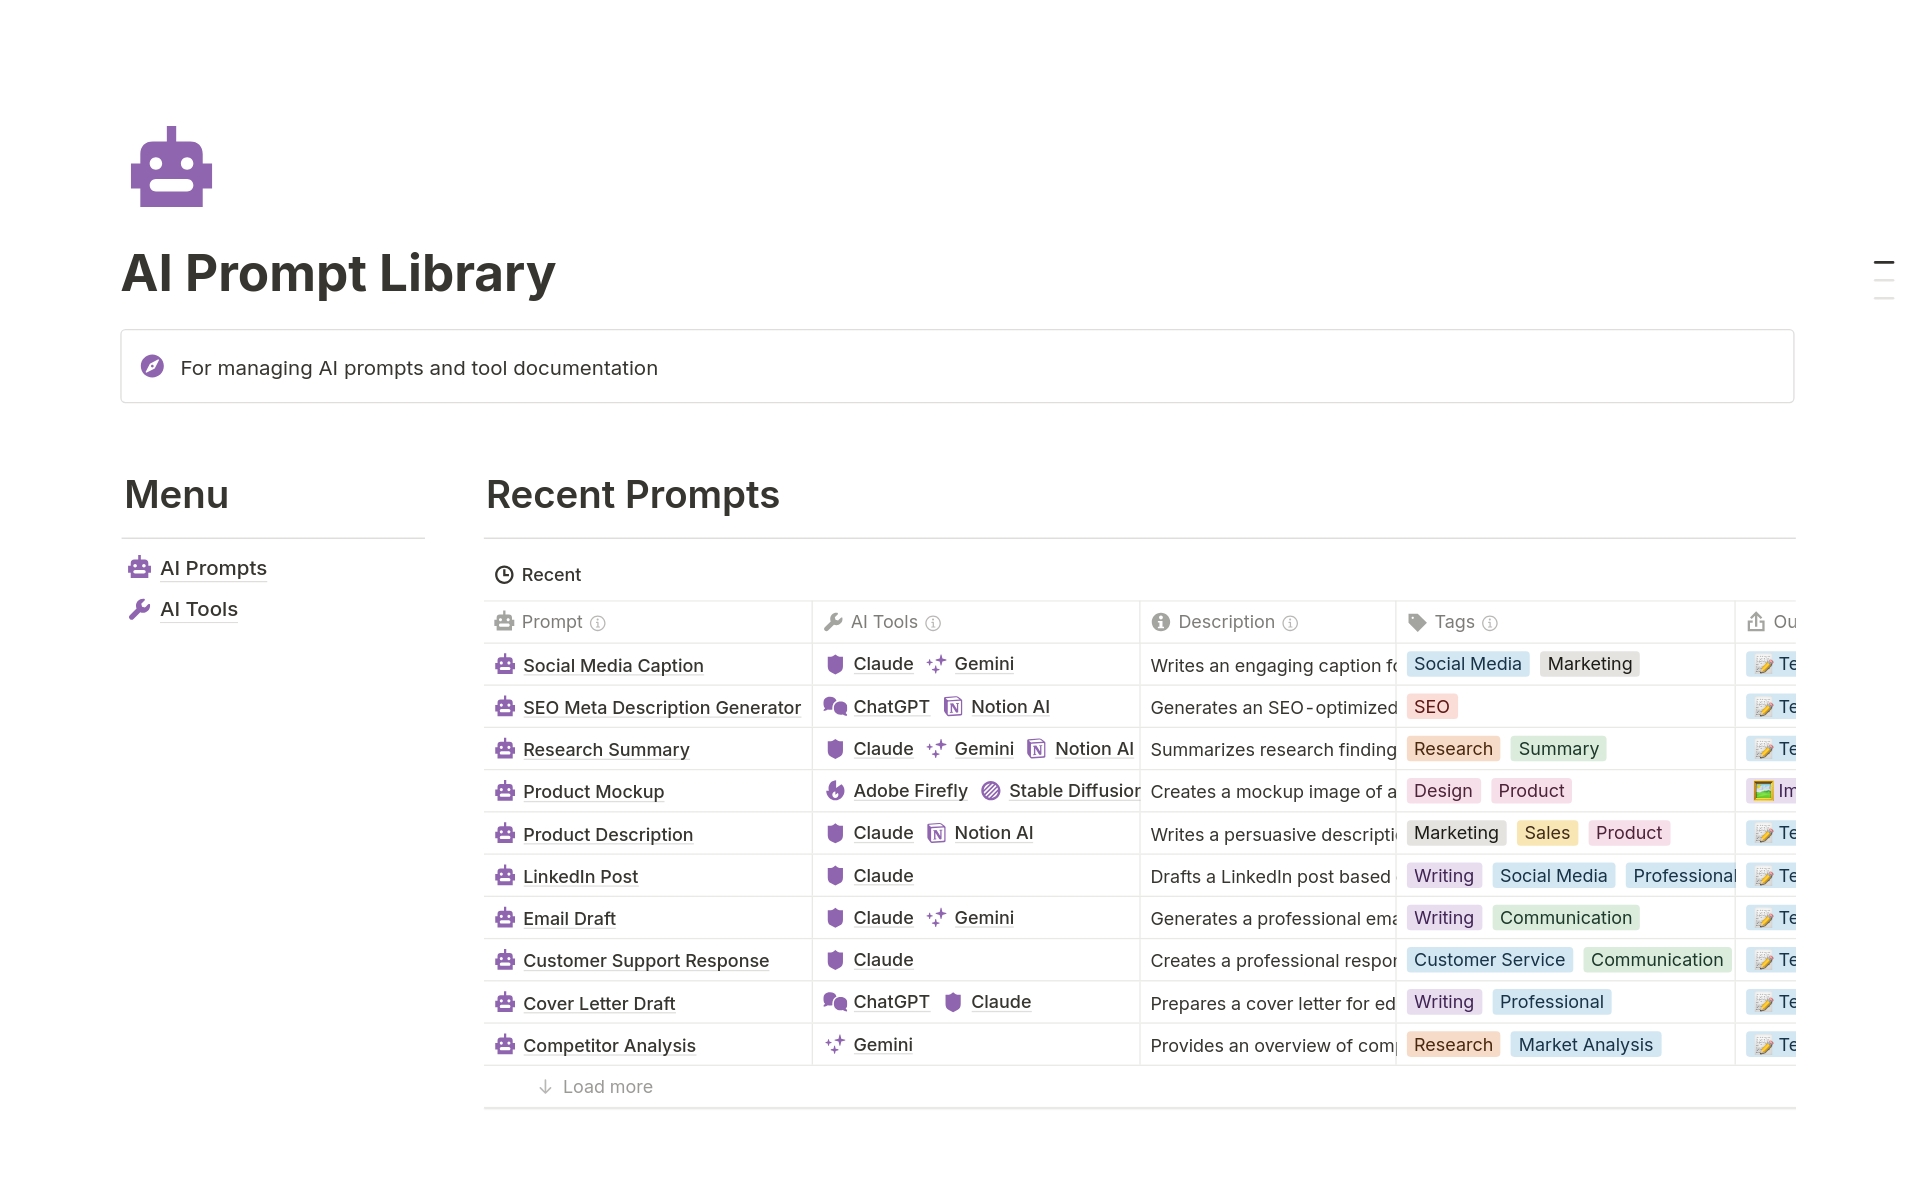1920x1199 pixels.
Task: Click the info icon beside Description column
Action: [x=1290, y=623]
